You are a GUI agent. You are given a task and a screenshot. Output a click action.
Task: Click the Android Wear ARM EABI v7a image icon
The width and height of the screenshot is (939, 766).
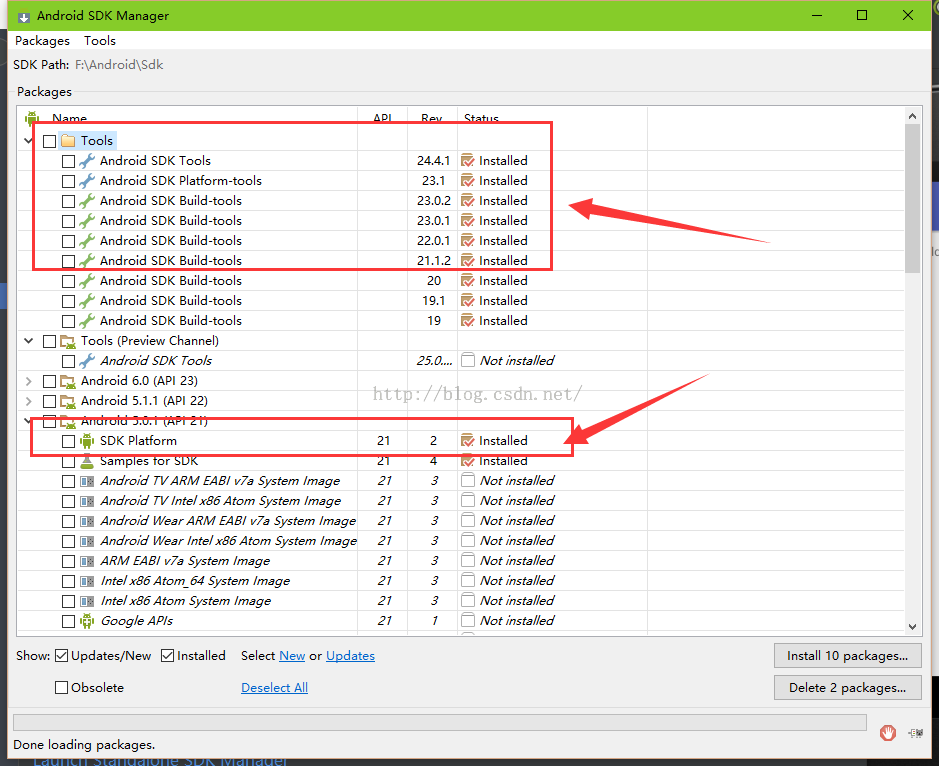coord(87,521)
